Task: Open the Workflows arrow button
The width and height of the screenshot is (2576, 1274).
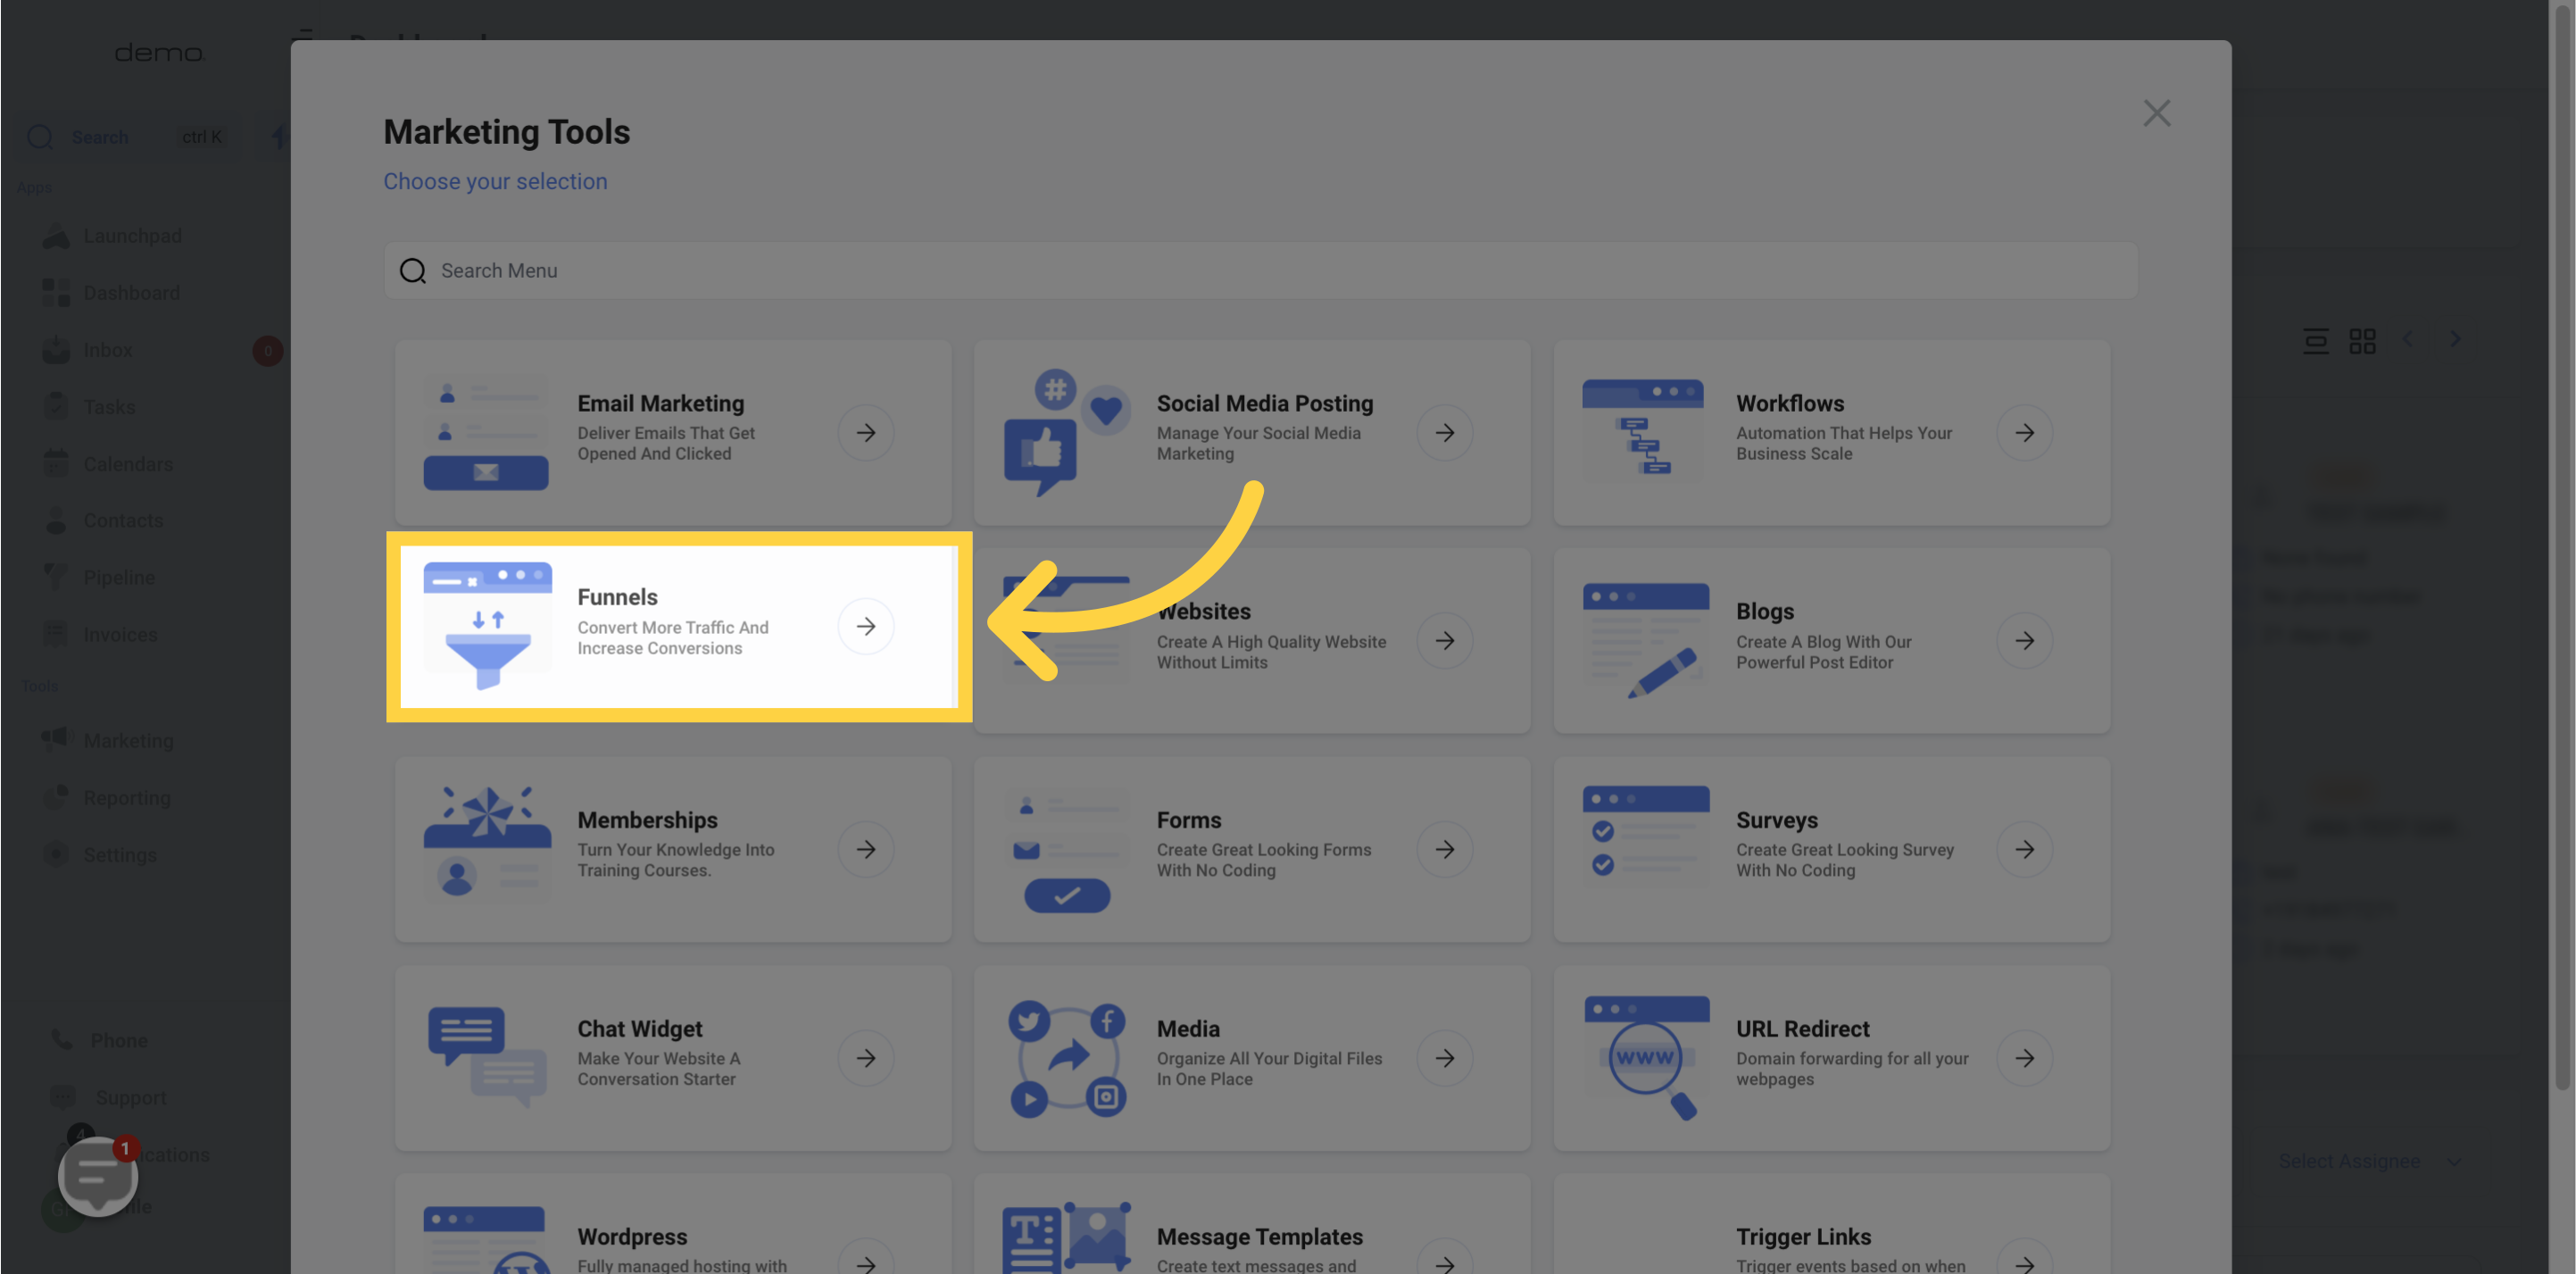Action: tap(2024, 433)
